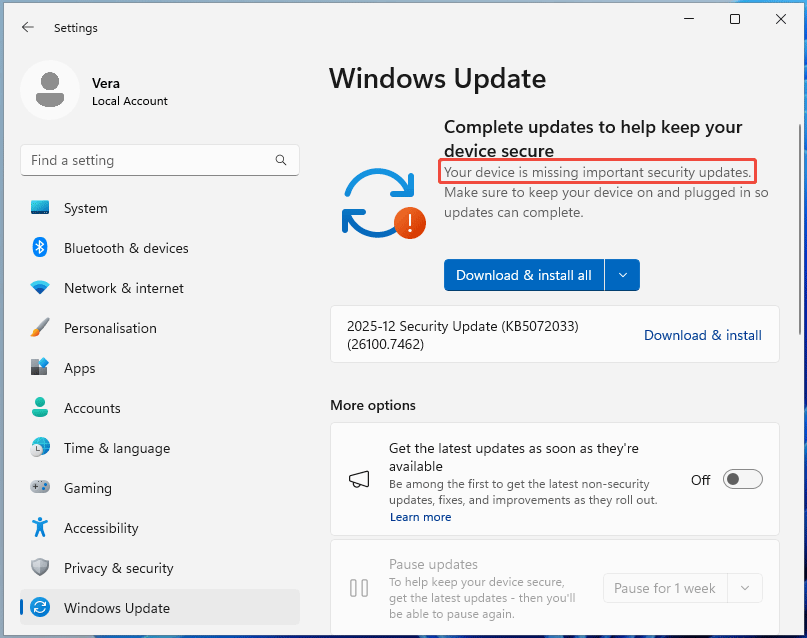
Task: Click inside the 'Find a setting' search box
Action: (x=150, y=160)
